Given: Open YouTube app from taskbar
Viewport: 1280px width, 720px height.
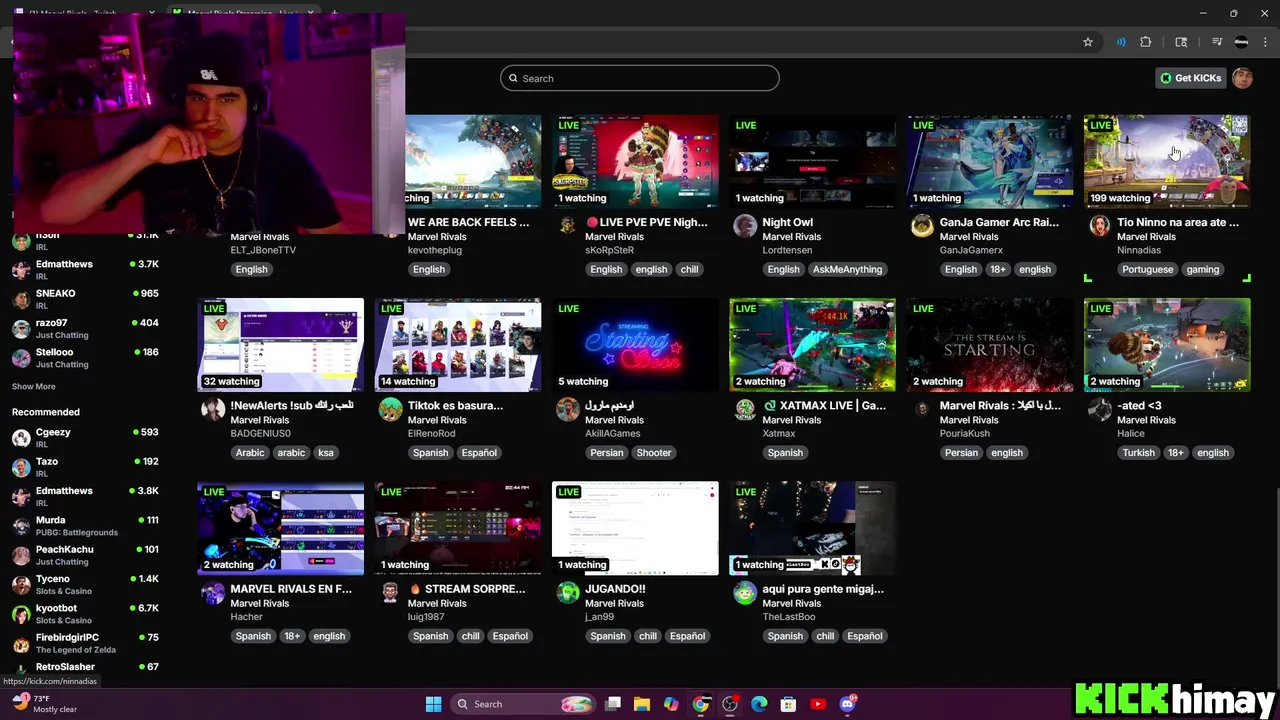Looking at the screenshot, I should (818, 704).
